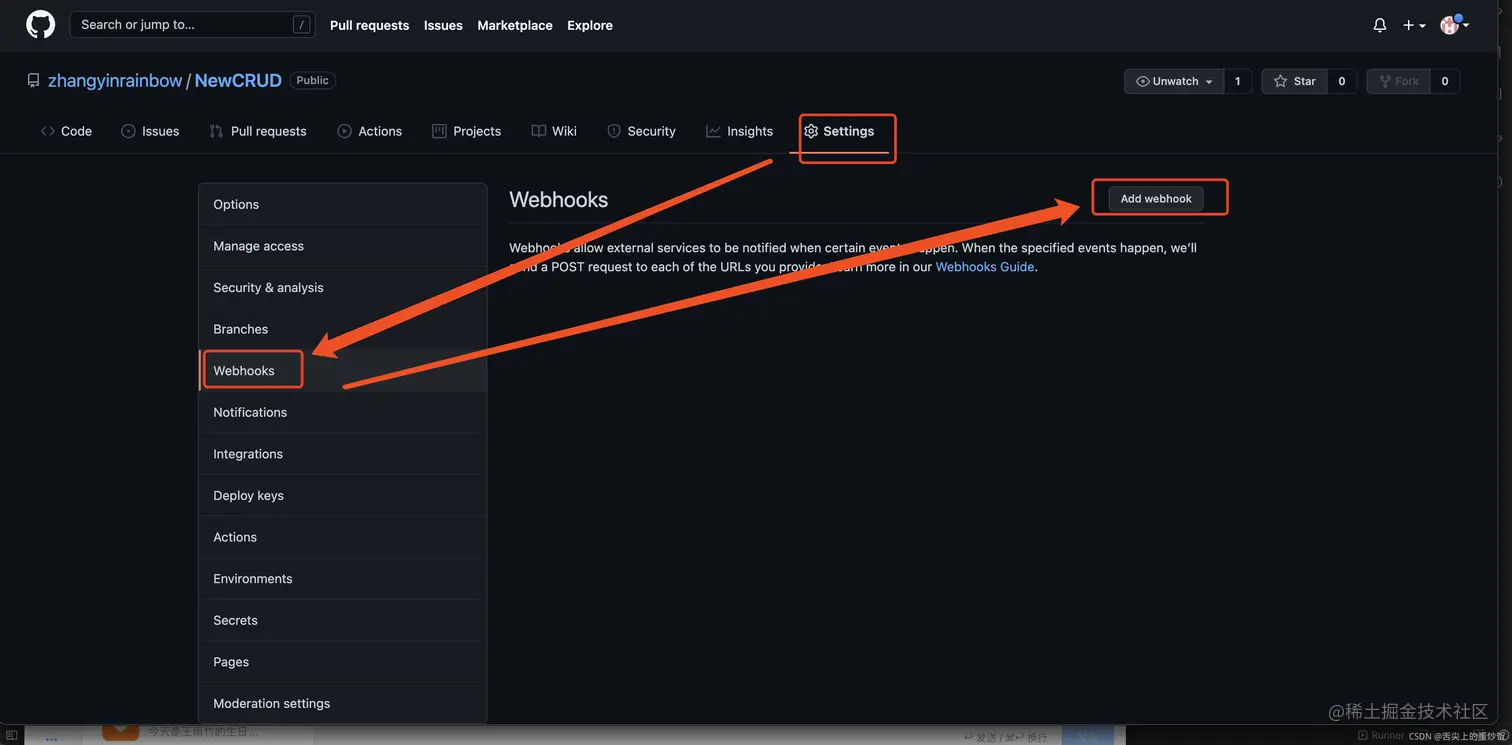Switch to the Insights tab
This screenshot has height=745, width=1512.
click(740, 131)
